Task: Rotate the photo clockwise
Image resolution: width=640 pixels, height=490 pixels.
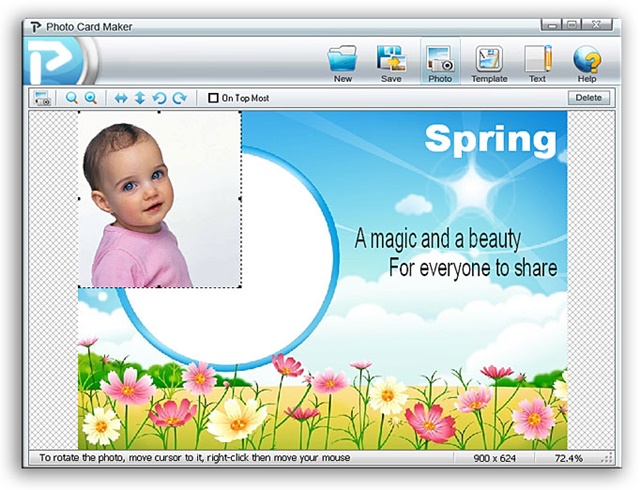Action: [179, 98]
